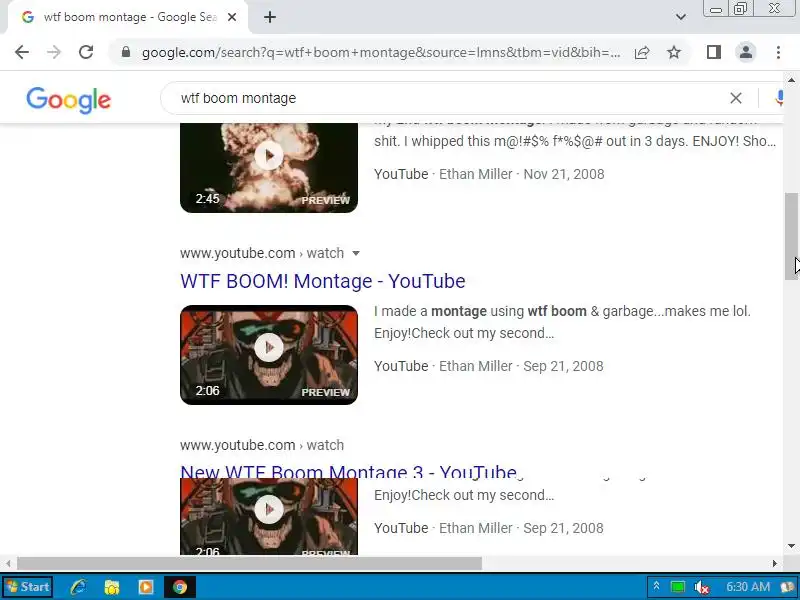Play the 2:06 skull video dated Sep 21 with wtf boom description
This screenshot has width=800, height=600.
click(269, 355)
